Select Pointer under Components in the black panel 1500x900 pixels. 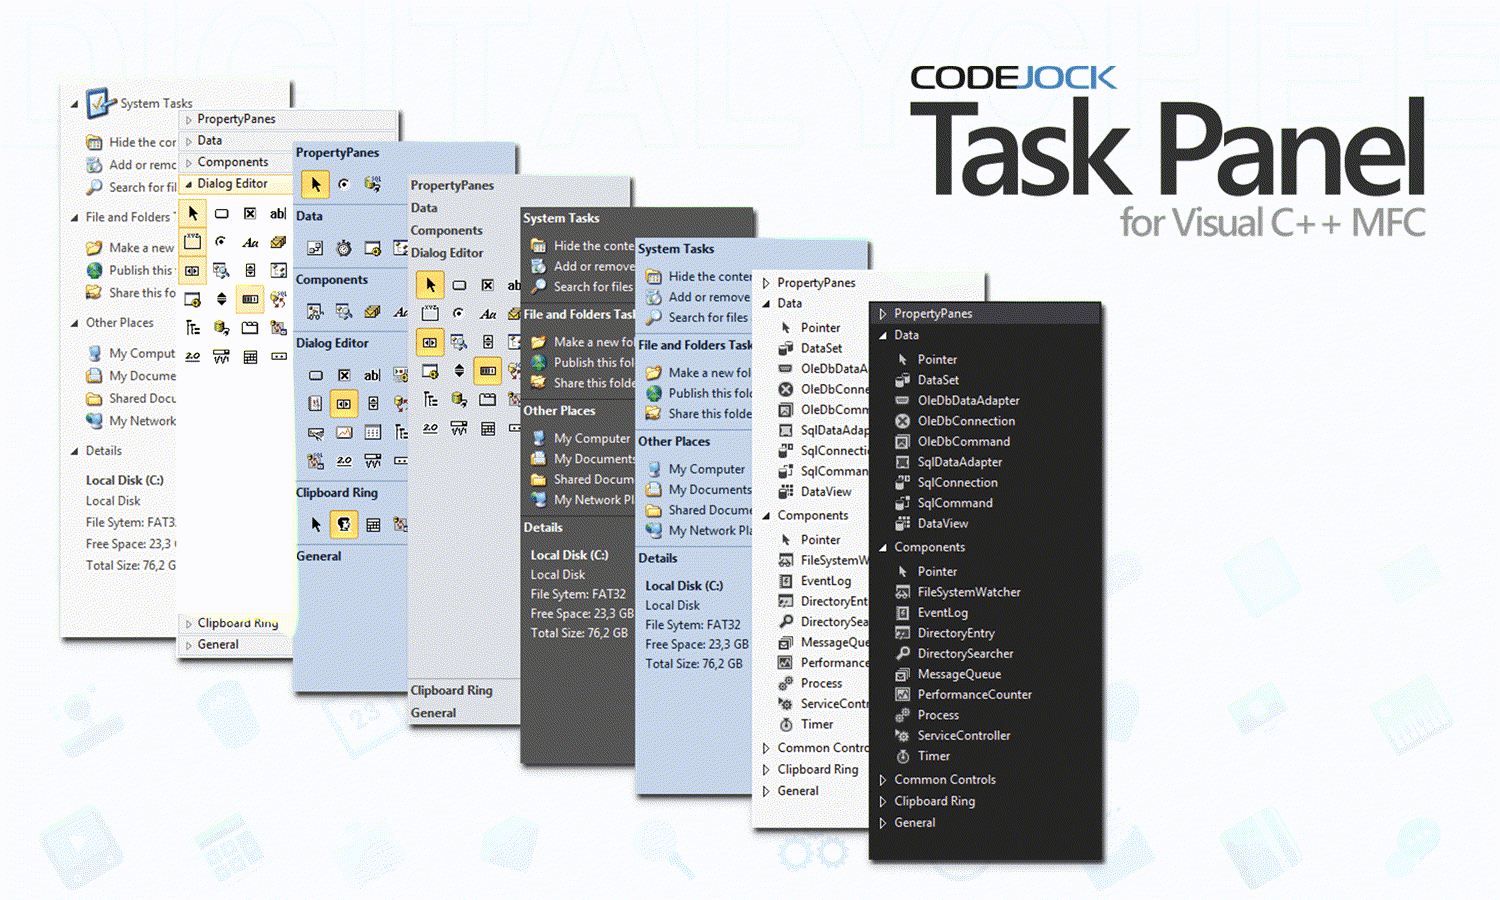point(926,571)
